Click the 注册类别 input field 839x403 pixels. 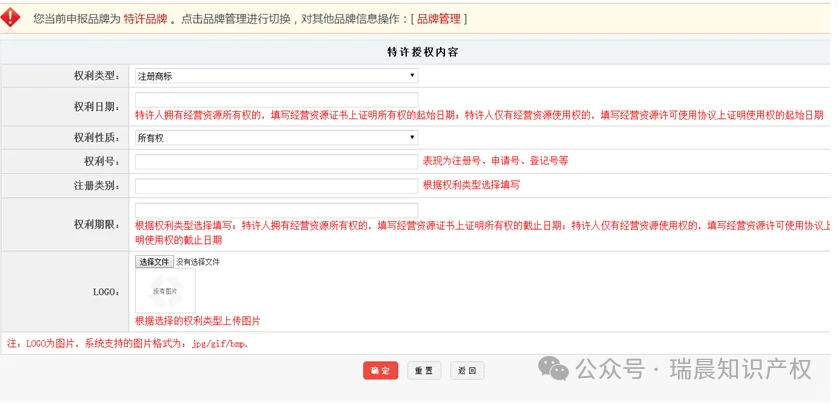click(276, 186)
